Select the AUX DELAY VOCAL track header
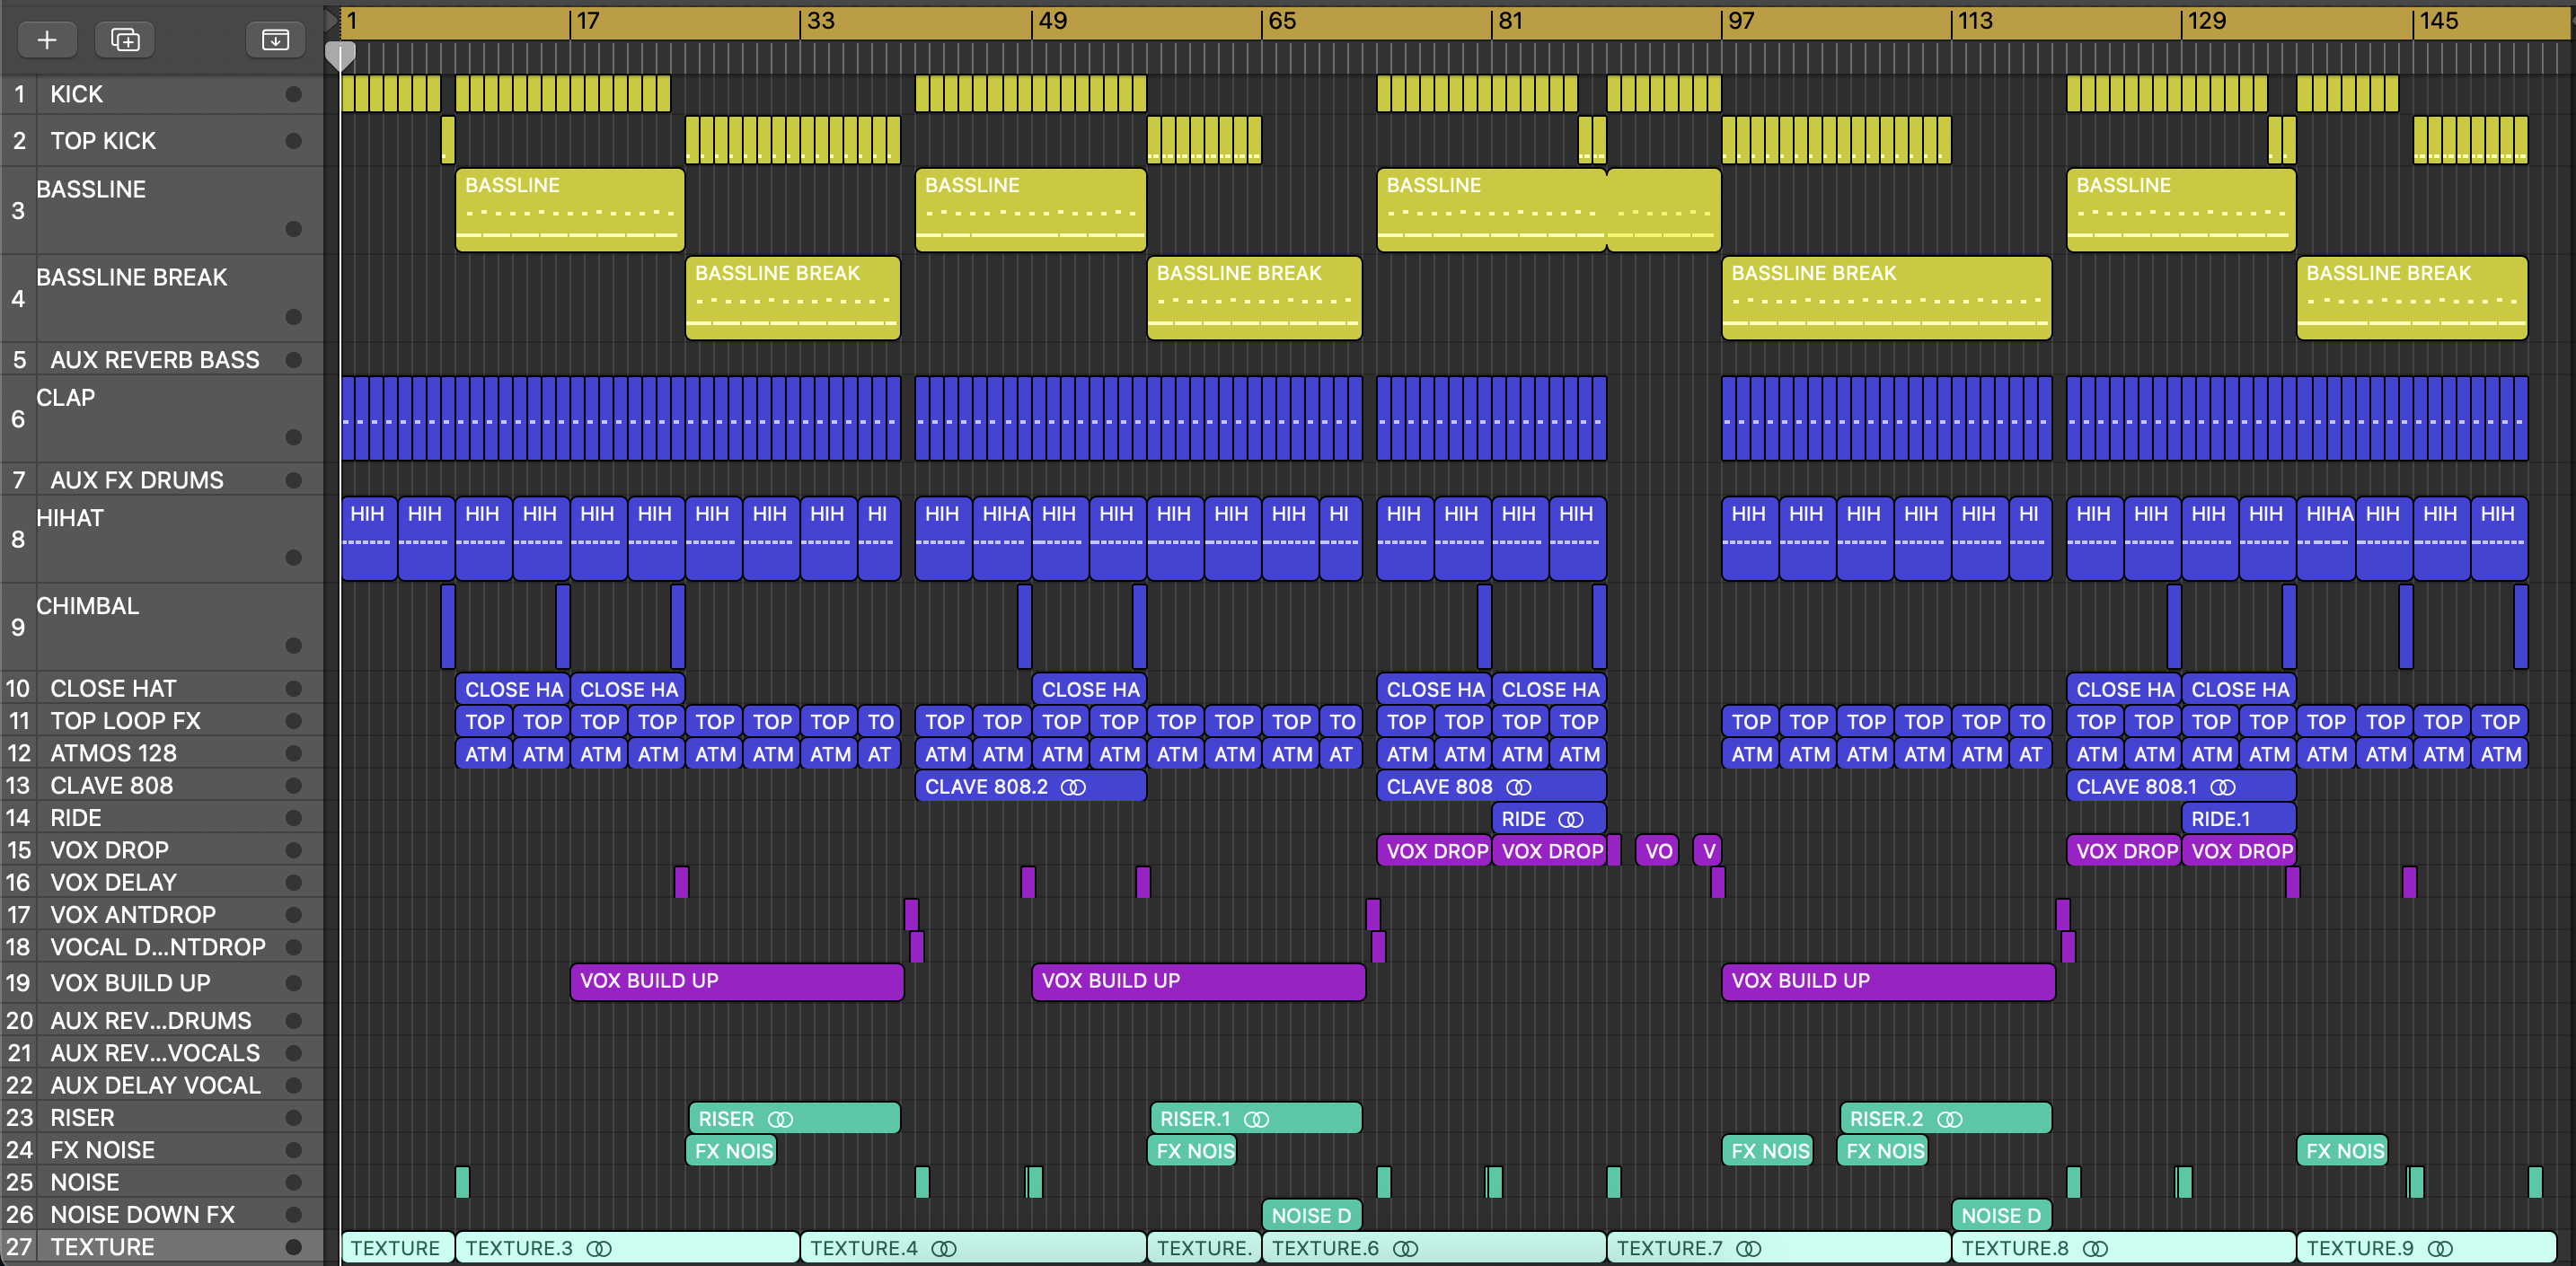This screenshot has height=1266, width=2576. [162, 1085]
